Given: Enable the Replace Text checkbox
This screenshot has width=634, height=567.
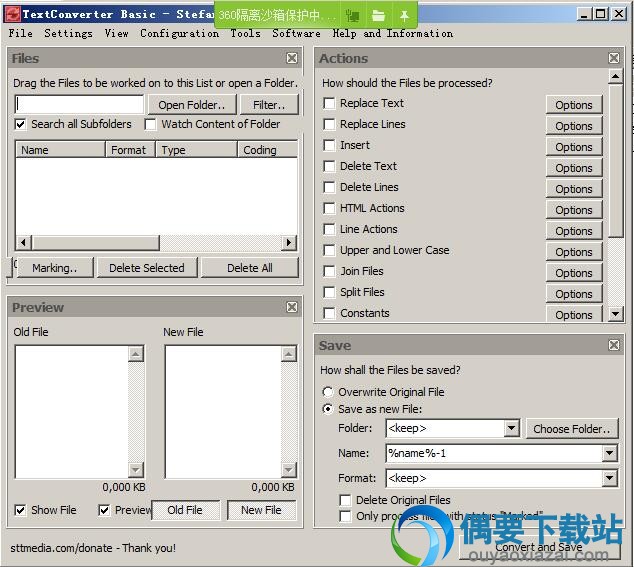Looking at the screenshot, I should click(329, 104).
